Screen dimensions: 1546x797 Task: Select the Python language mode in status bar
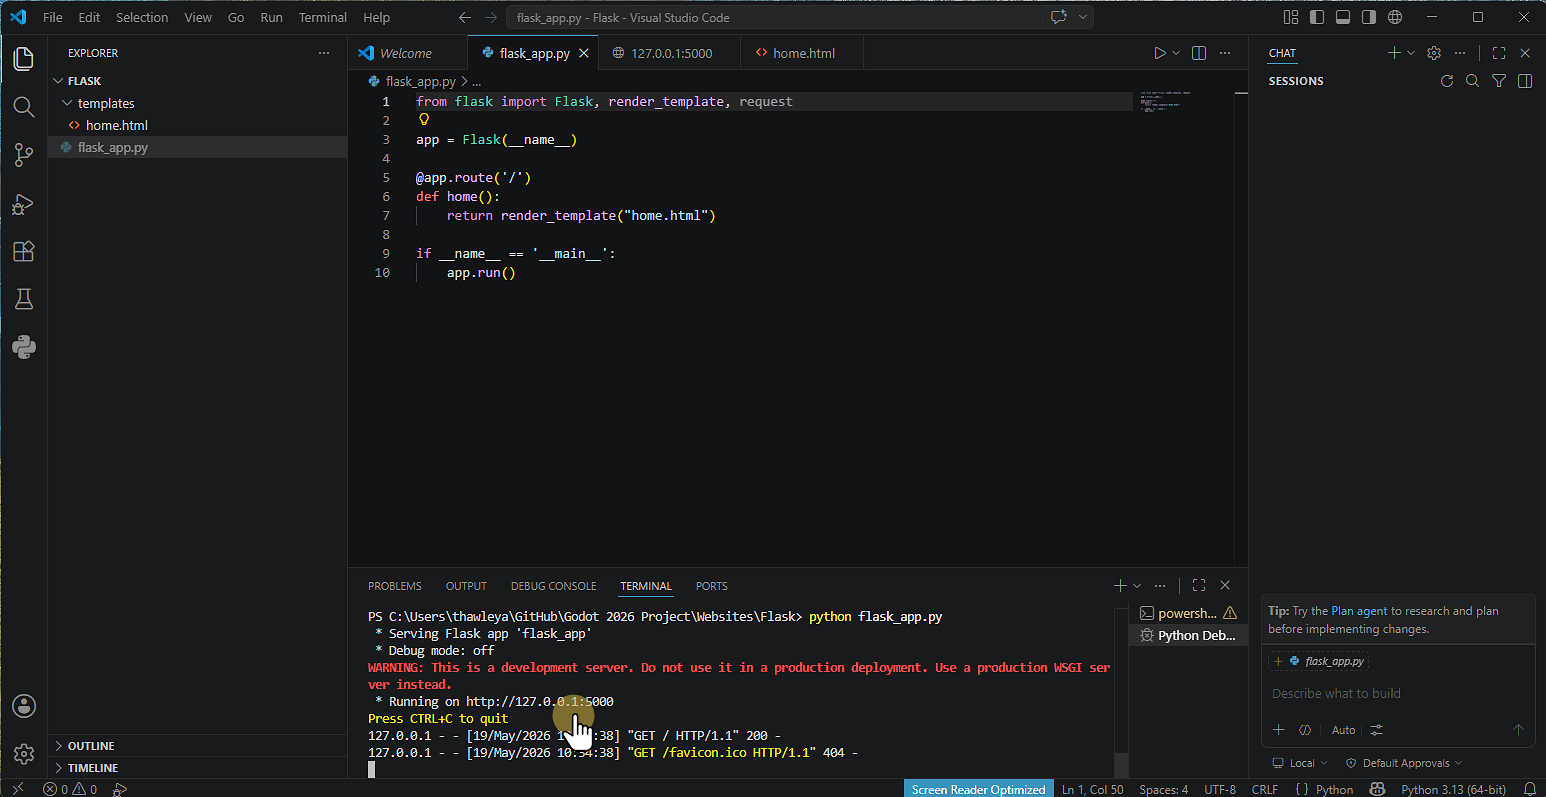click(x=1334, y=789)
